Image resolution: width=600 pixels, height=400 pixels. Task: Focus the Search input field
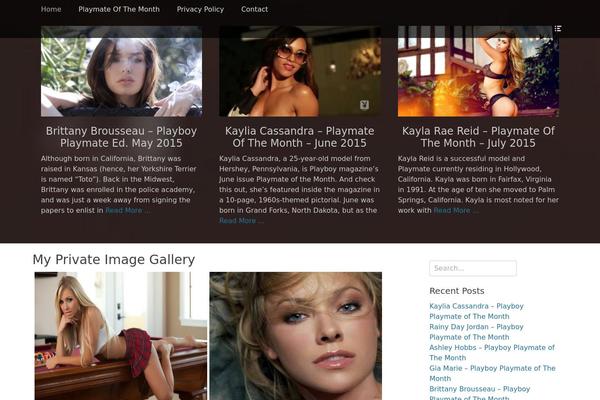(473, 268)
